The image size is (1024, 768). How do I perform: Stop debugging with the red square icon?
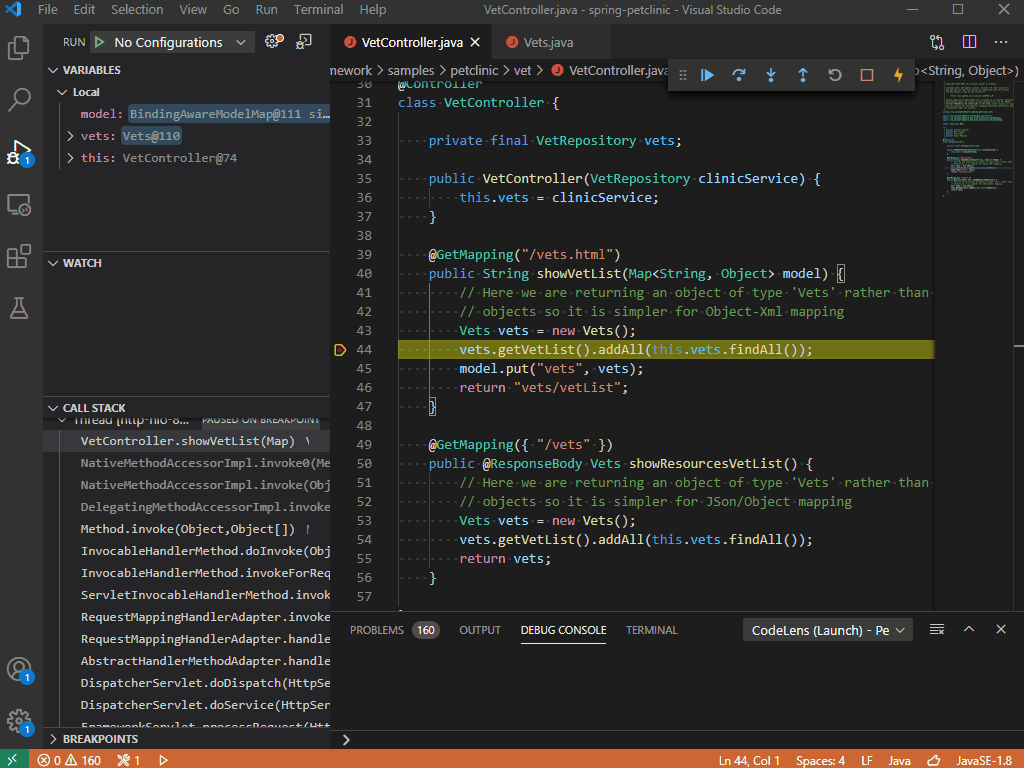click(867, 75)
